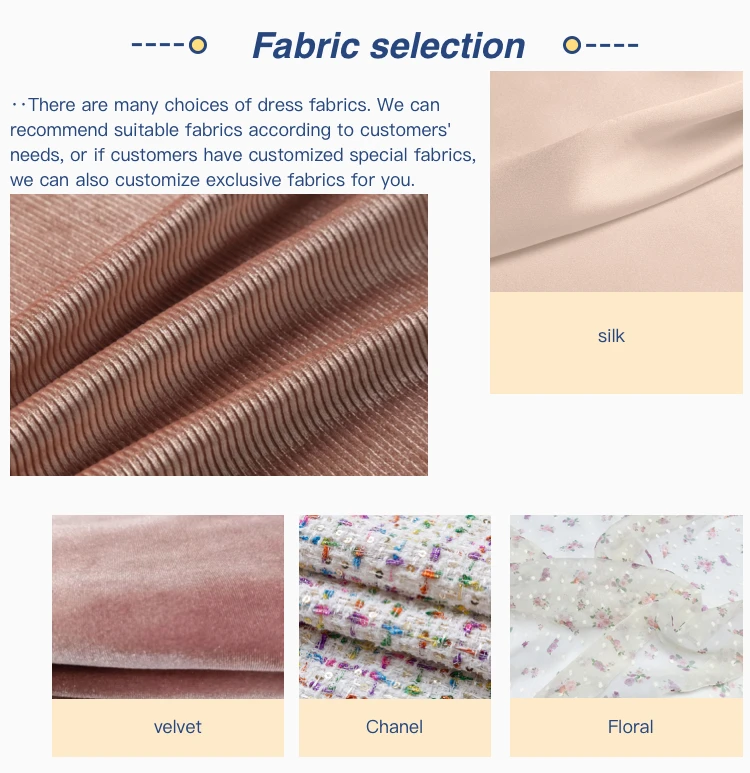Click the cream panel under silk image
This screenshot has width=750, height=773.
tap(616, 343)
